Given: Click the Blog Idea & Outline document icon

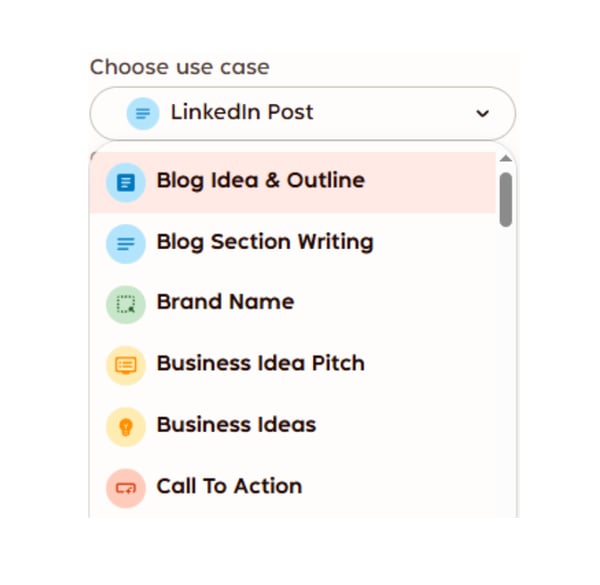Looking at the screenshot, I should click(126, 183).
